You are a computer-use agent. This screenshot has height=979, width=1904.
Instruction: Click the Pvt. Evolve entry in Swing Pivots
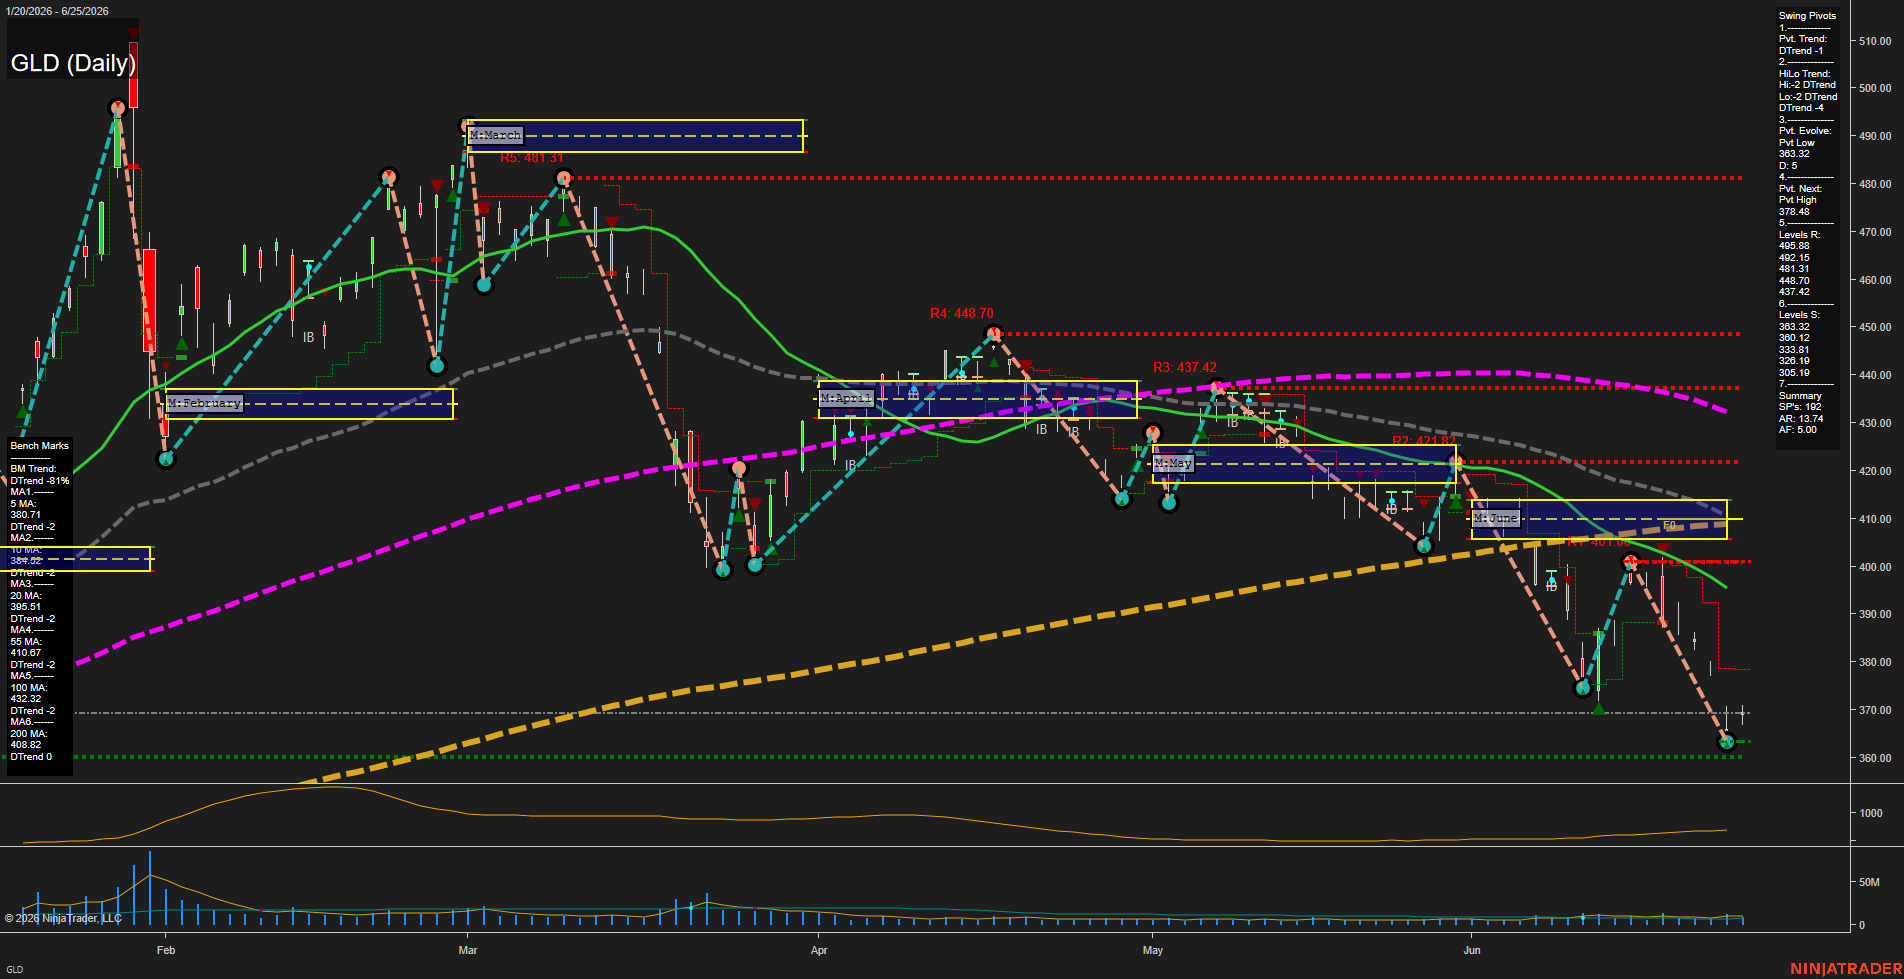[1805, 148]
